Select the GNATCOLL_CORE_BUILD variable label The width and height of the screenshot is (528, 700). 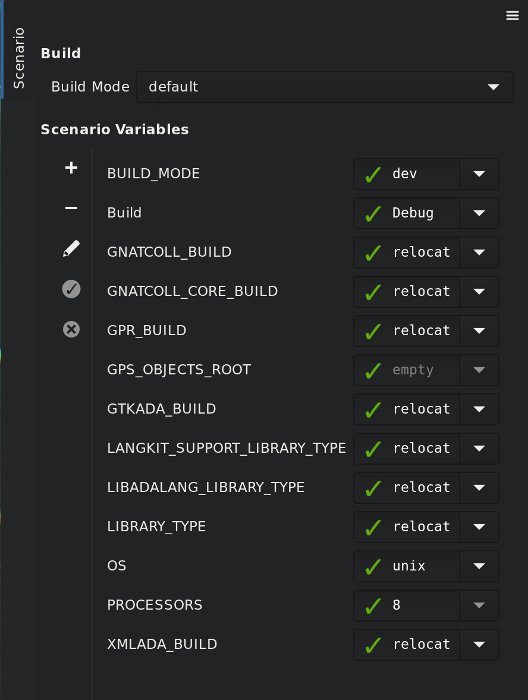coord(192,292)
